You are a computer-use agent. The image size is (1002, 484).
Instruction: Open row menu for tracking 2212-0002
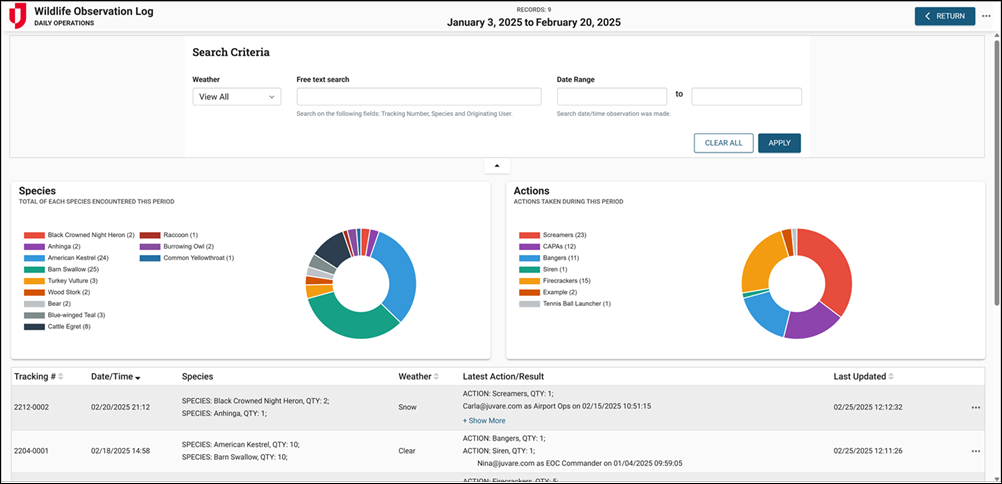975,407
